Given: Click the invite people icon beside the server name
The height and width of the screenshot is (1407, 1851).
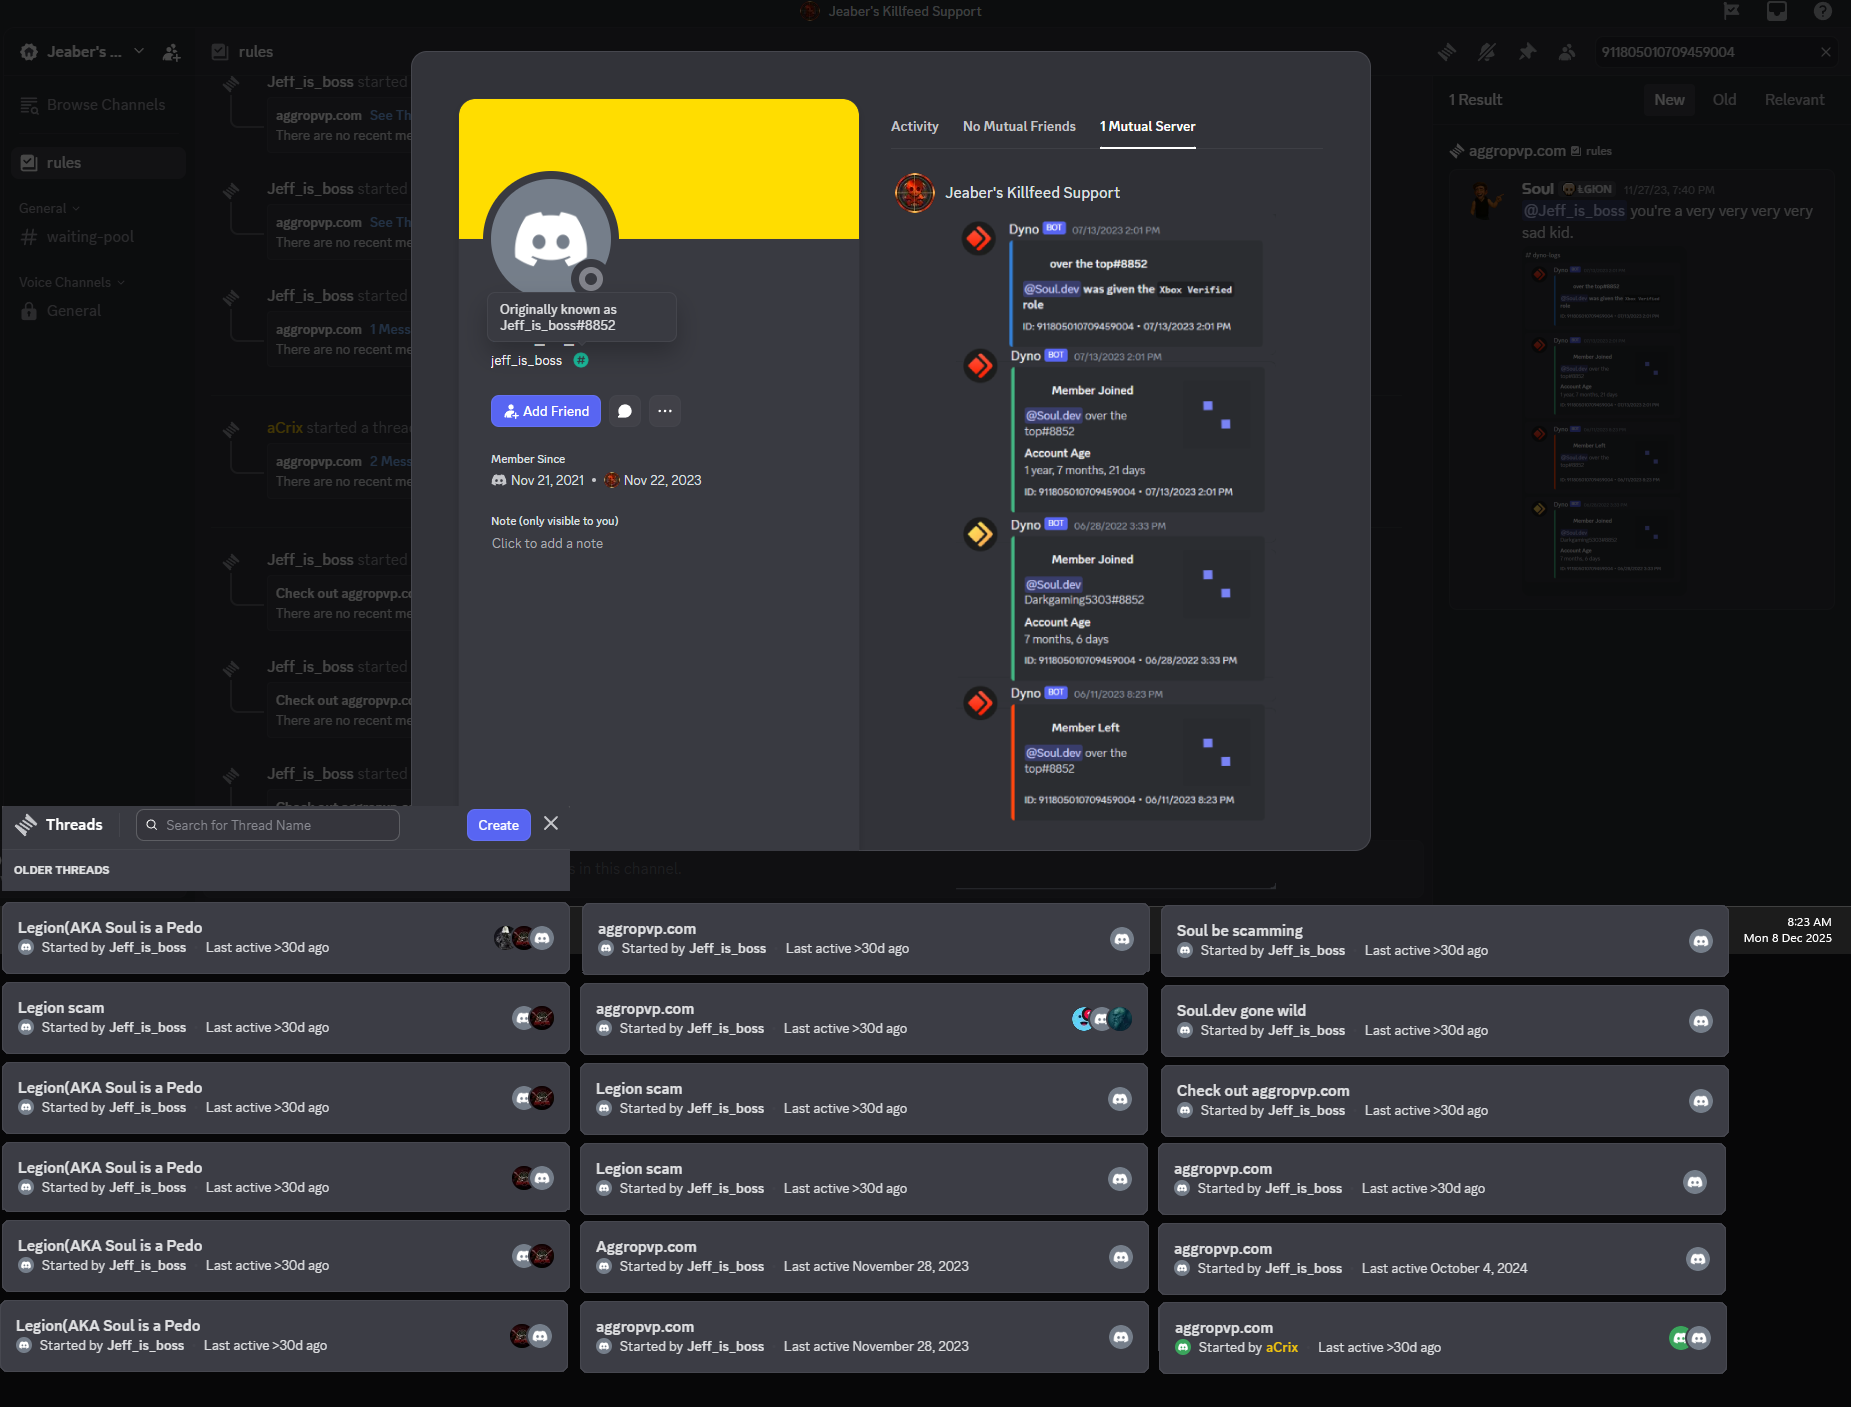Looking at the screenshot, I should tap(172, 52).
